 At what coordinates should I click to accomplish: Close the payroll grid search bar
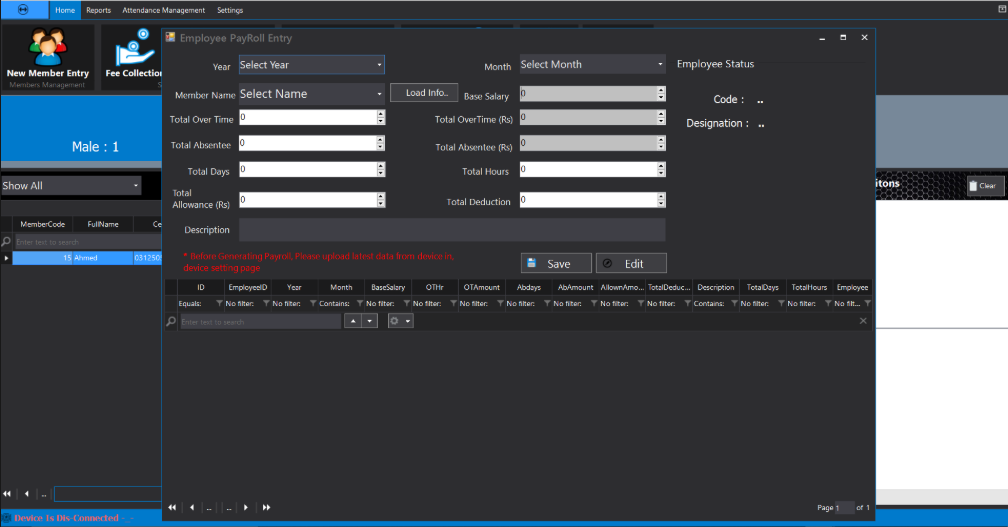click(x=864, y=321)
